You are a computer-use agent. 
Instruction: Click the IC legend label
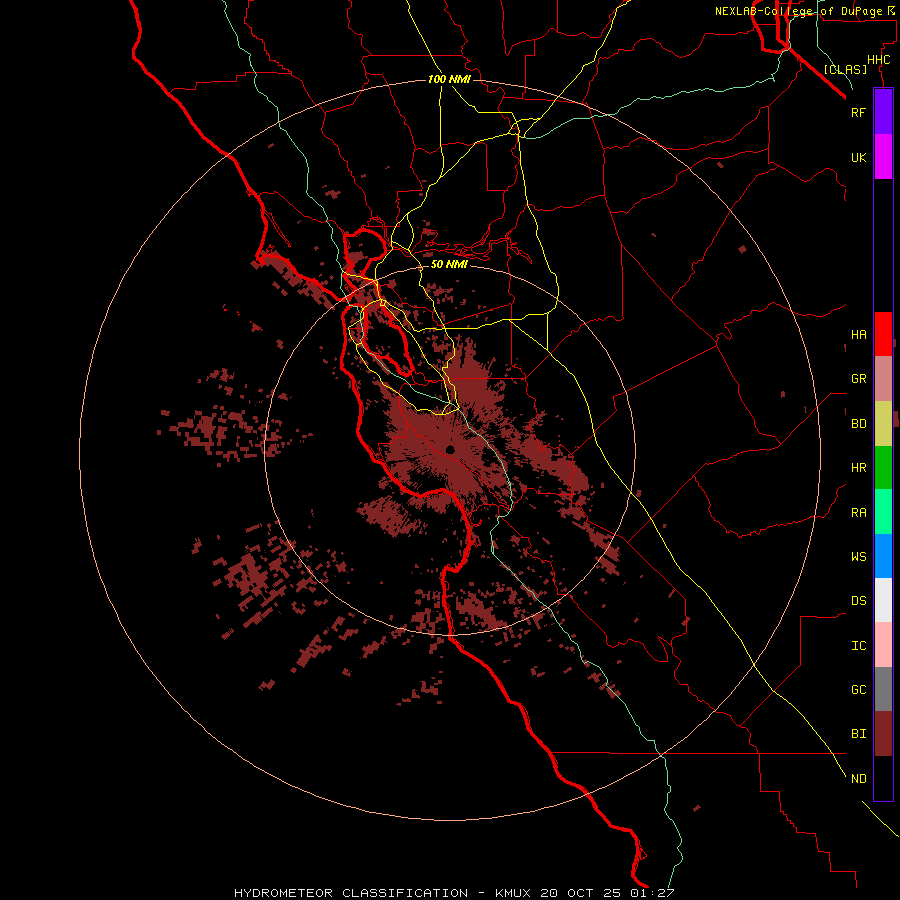click(858, 646)
